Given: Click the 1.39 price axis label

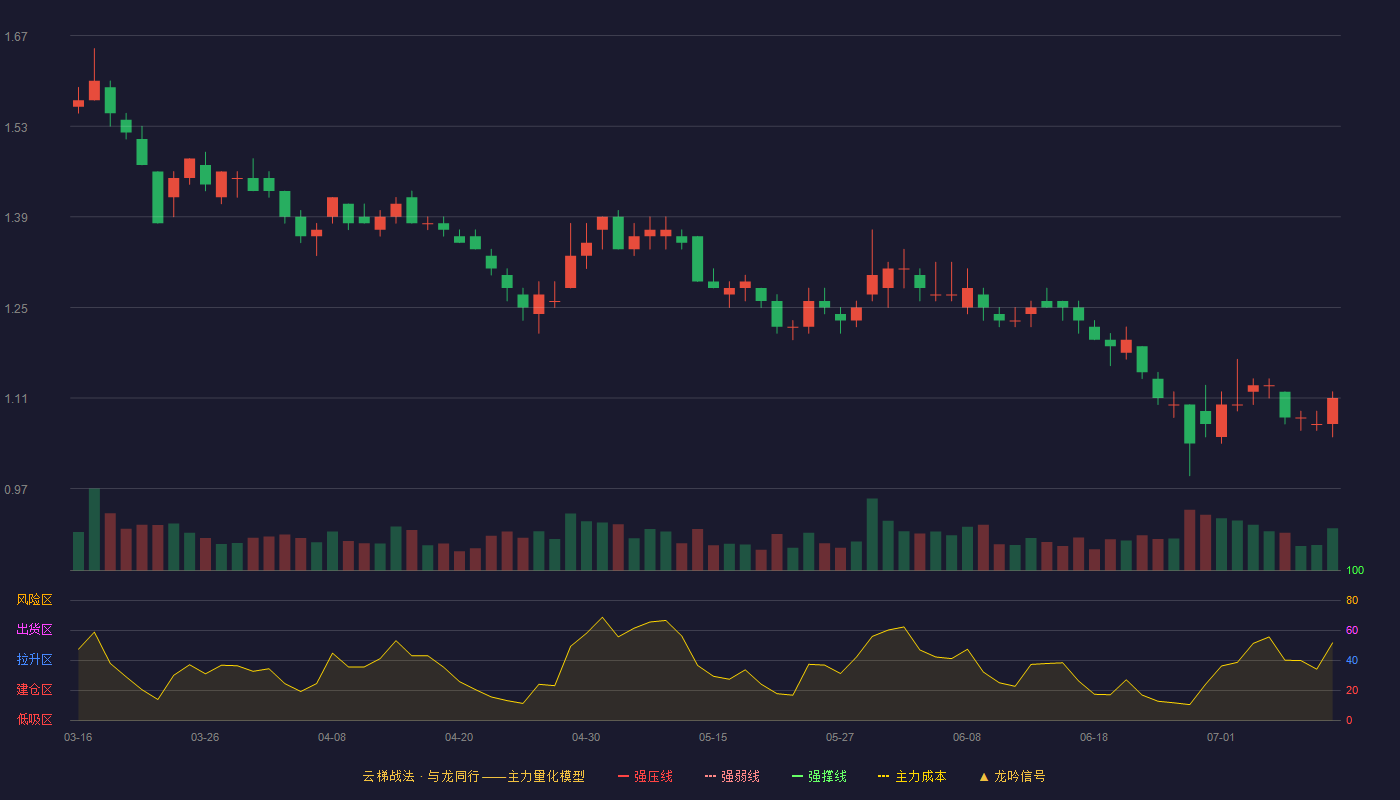Looking at the screenshot, I should tap(16, 218).
